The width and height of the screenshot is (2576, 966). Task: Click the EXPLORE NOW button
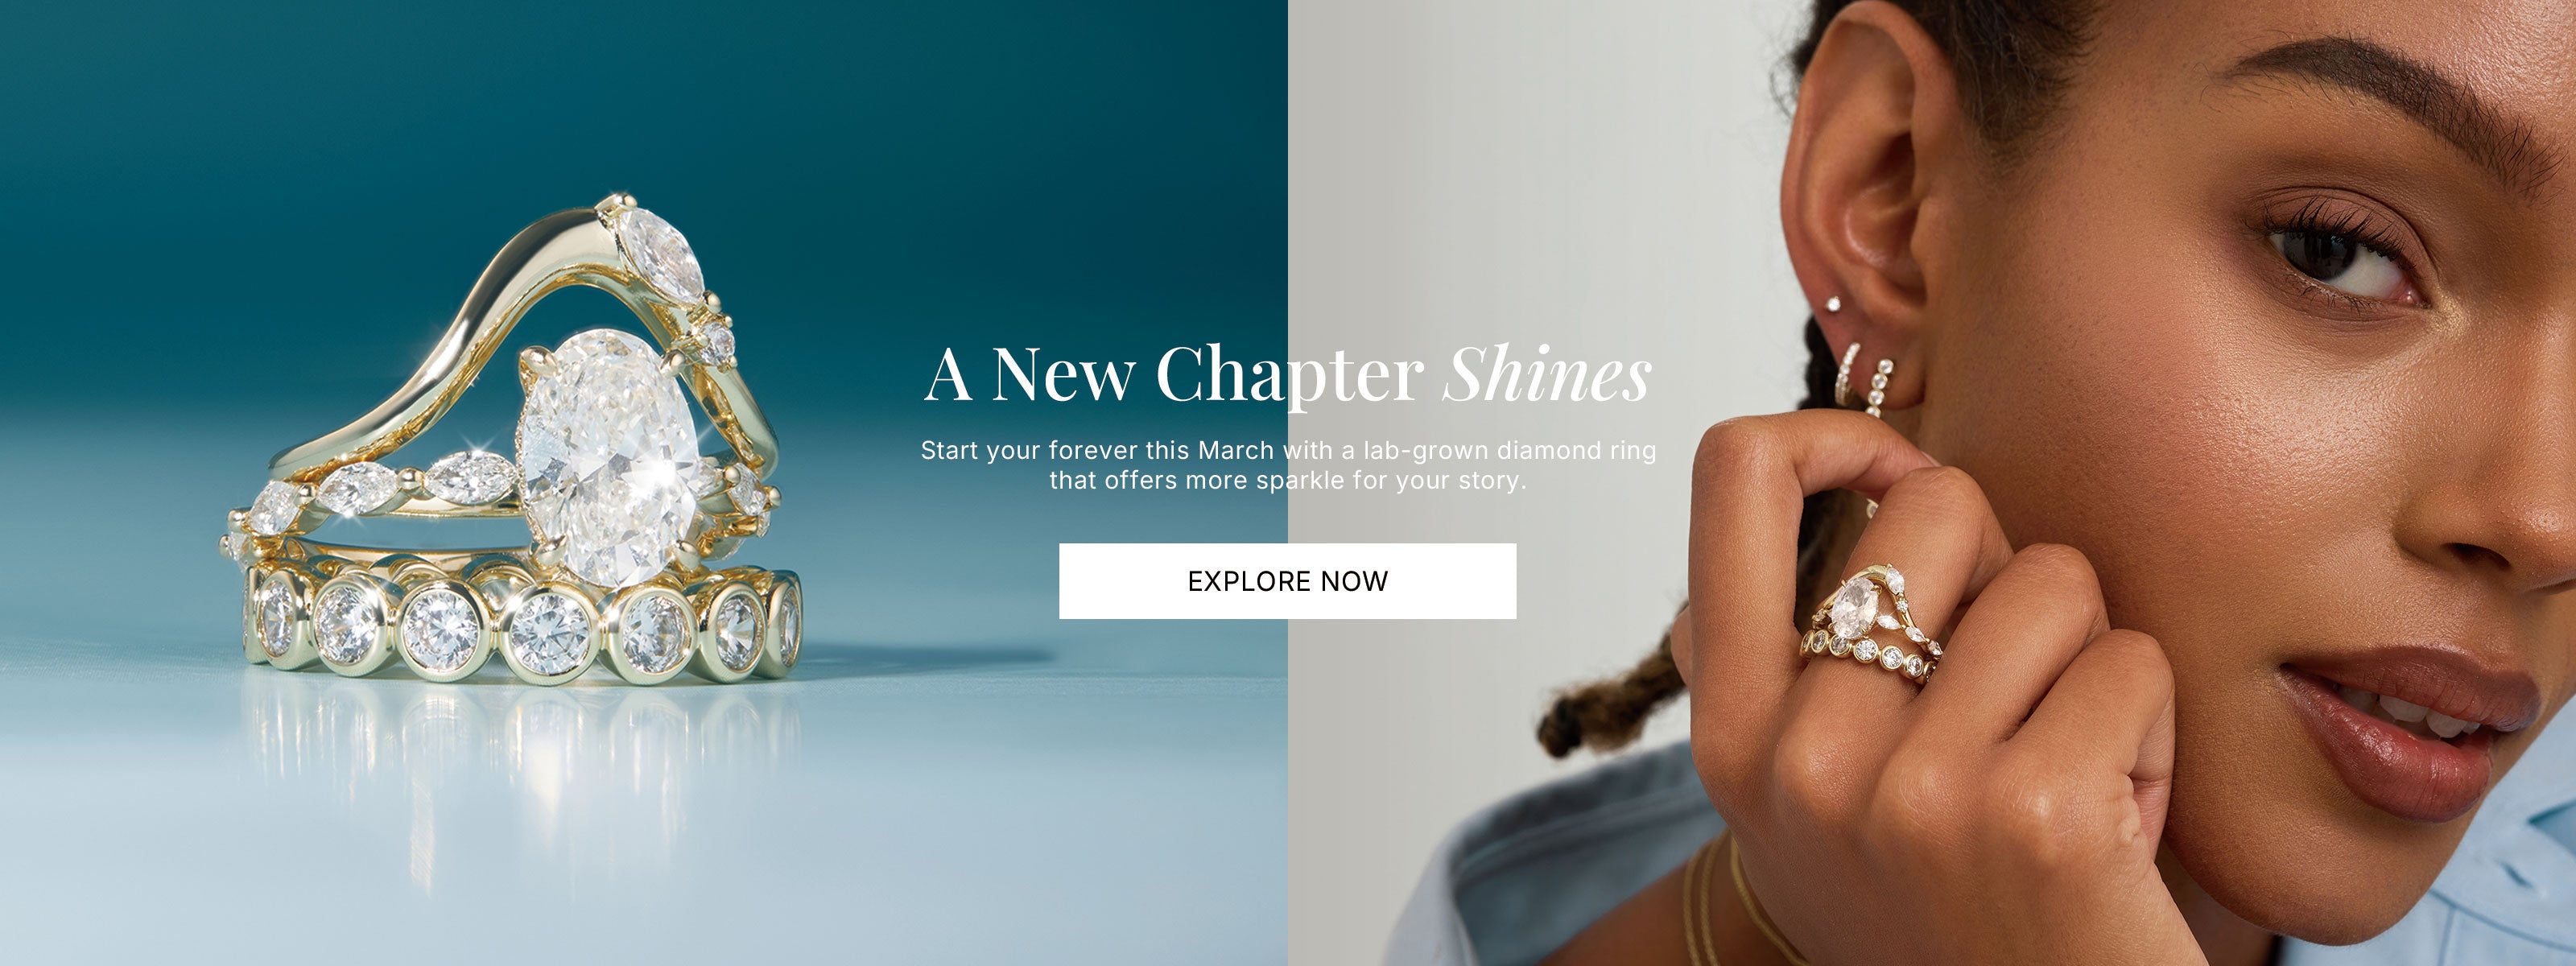coord(1287,581)
